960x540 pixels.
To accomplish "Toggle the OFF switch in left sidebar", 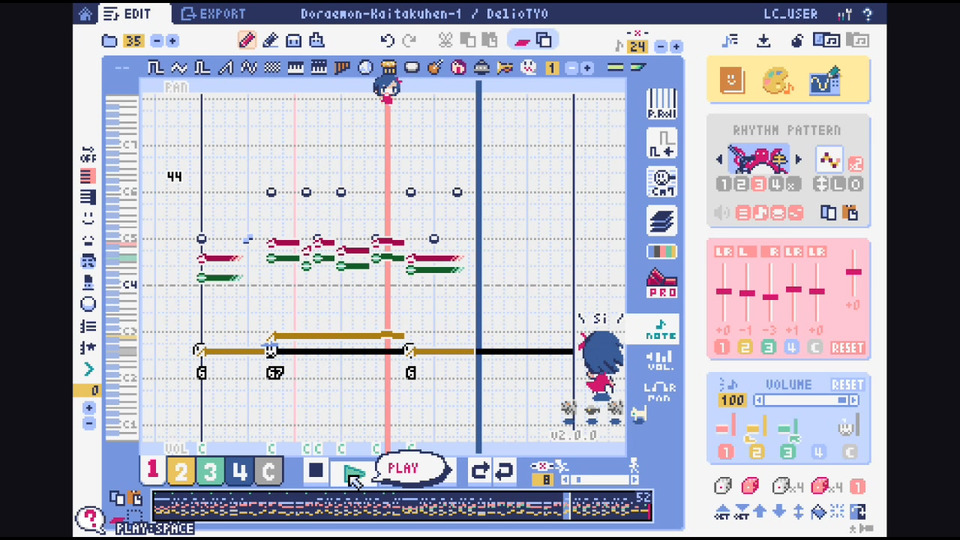I will (x=88, y=154).
